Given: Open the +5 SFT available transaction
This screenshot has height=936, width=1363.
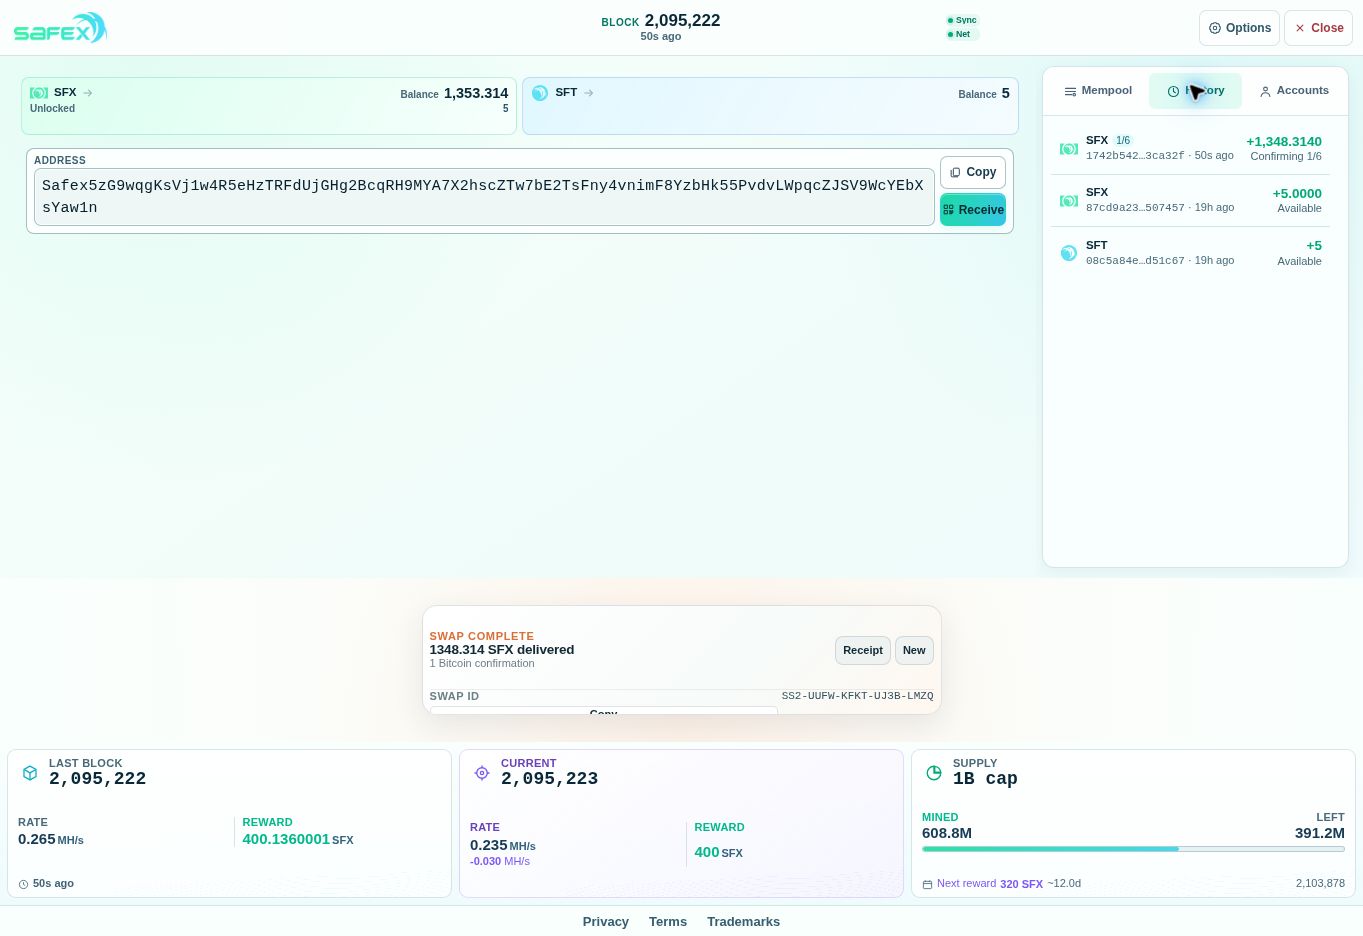Looking at the screenshot, I should pos(1190,253).
